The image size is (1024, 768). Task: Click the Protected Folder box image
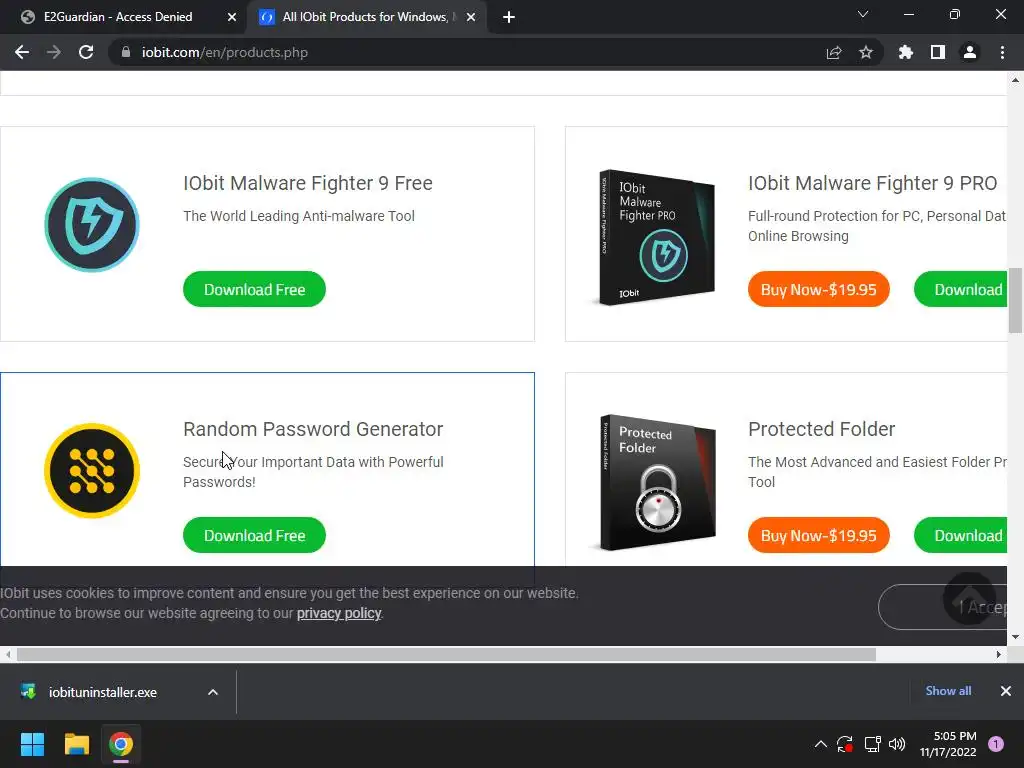click(658, 483)
